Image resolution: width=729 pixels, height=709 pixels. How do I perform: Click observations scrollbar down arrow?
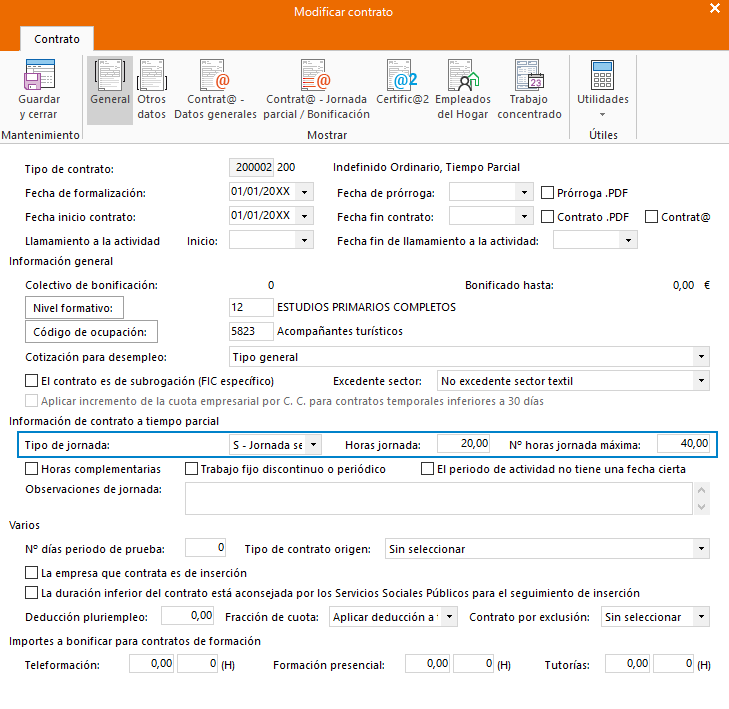click(x=702, y=507)
